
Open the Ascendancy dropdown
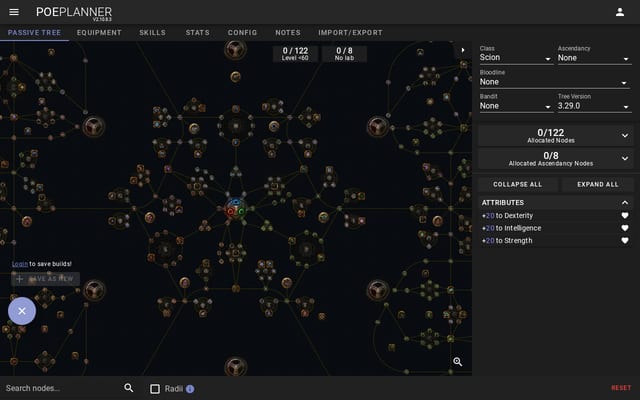point(594,57)
